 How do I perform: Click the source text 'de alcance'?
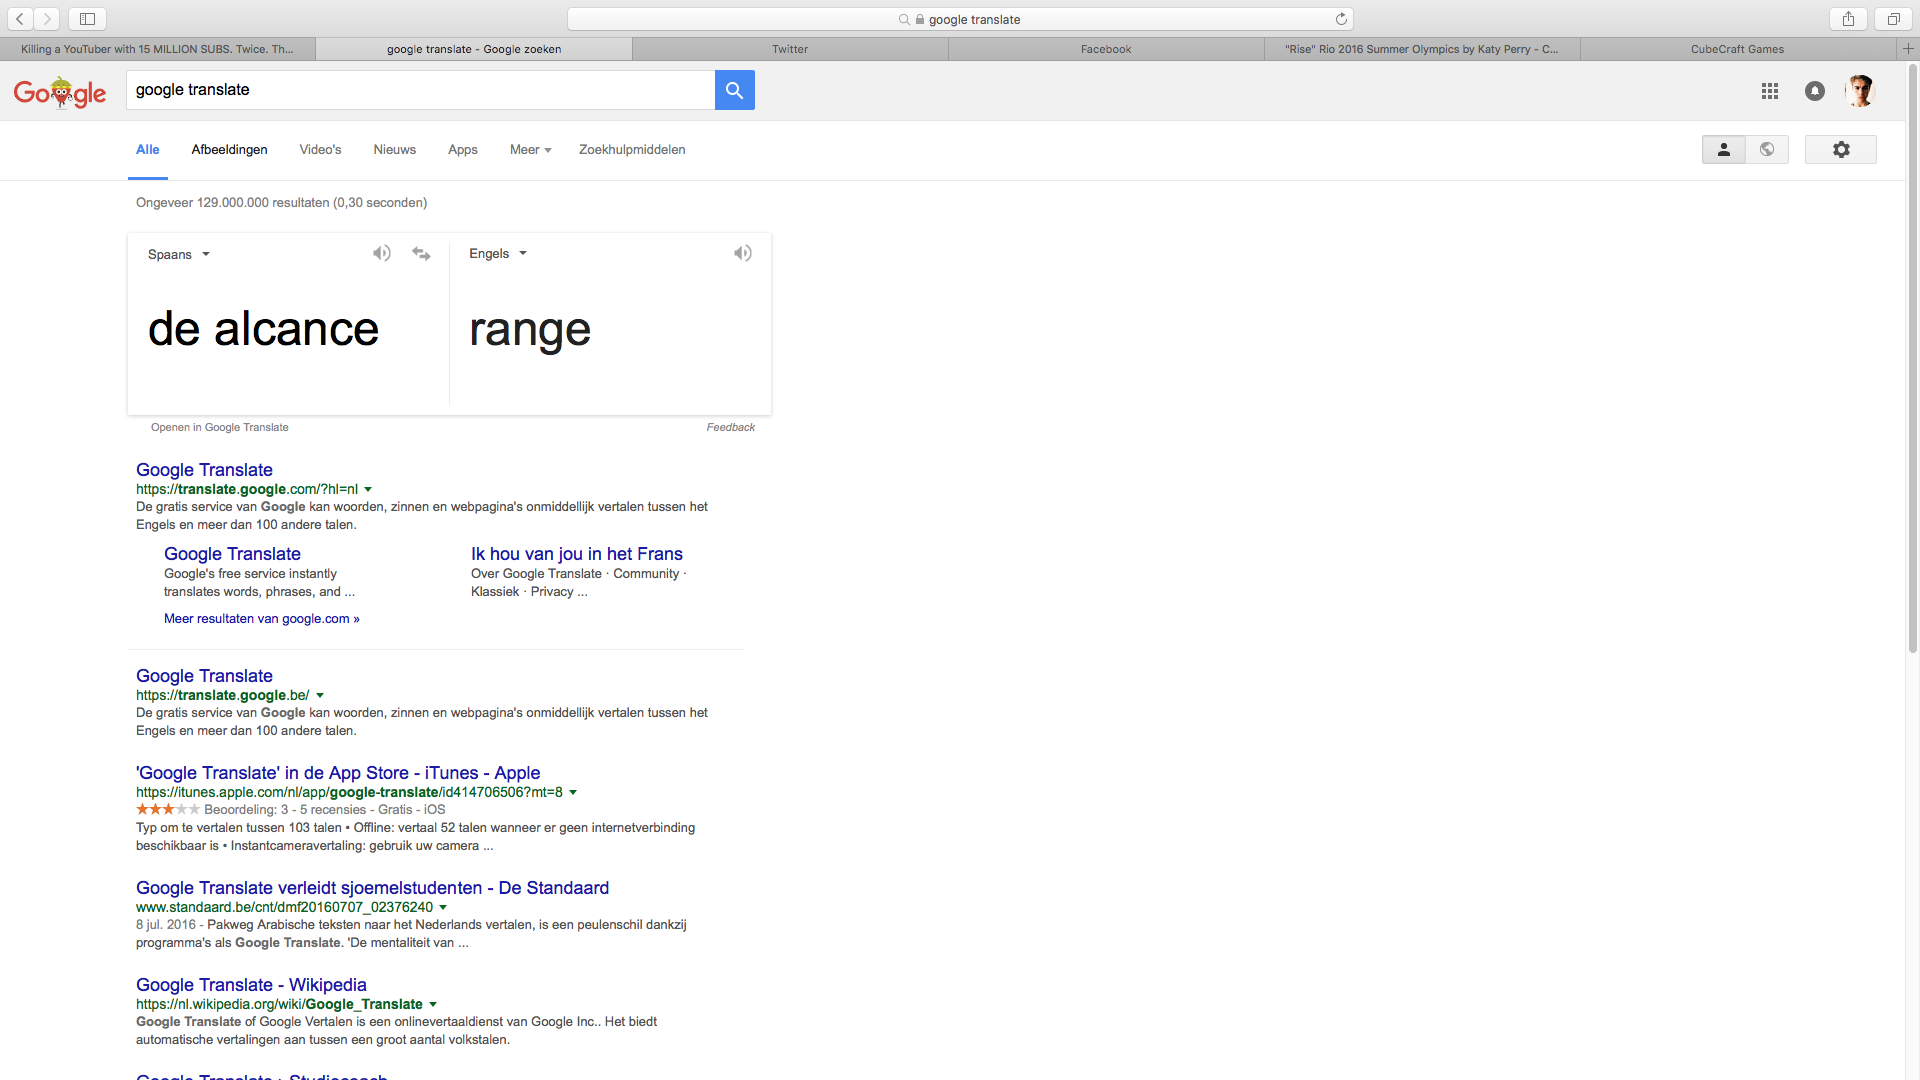(263, 330)
